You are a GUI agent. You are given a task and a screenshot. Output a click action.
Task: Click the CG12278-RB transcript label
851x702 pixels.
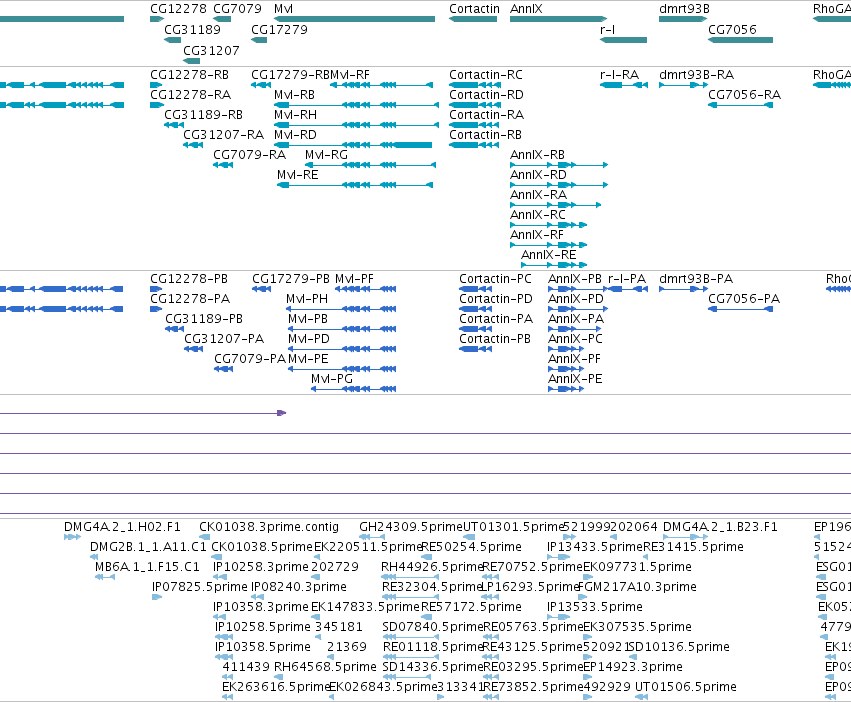pos(189,74)
